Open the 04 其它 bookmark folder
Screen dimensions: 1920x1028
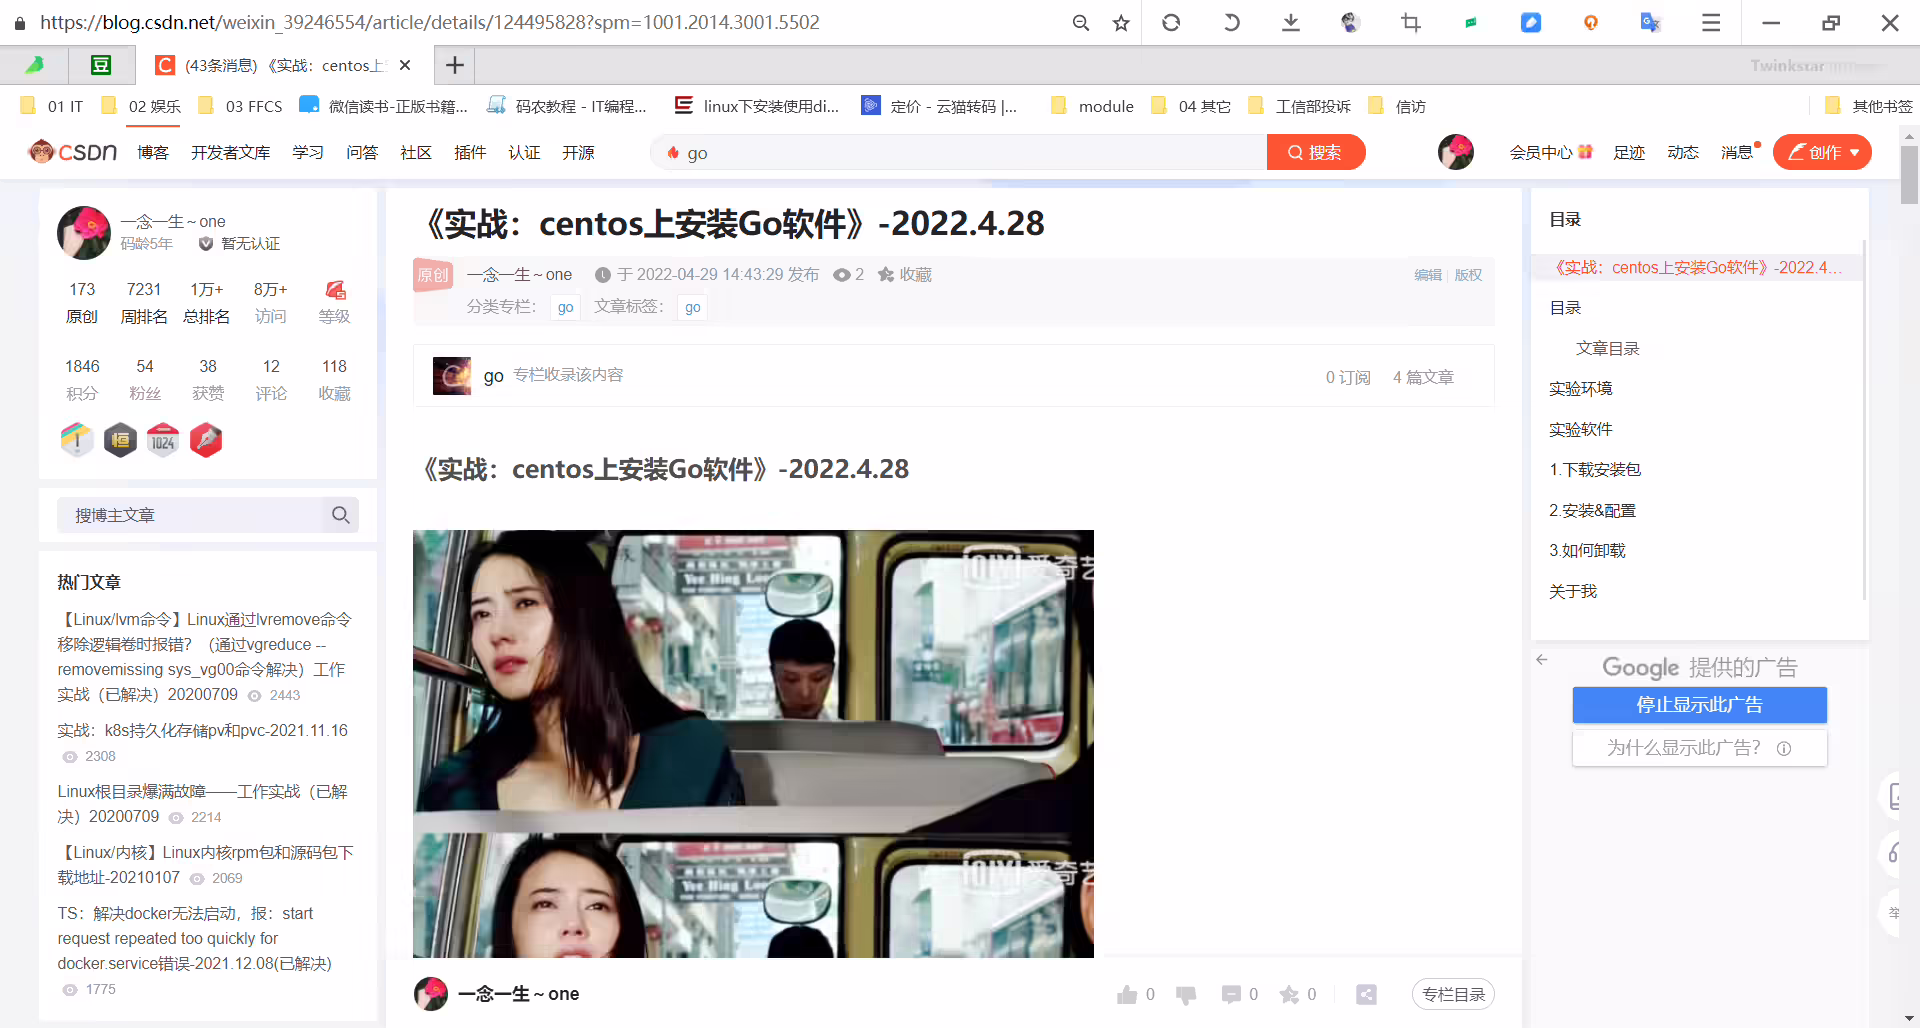pos(1191,106)
